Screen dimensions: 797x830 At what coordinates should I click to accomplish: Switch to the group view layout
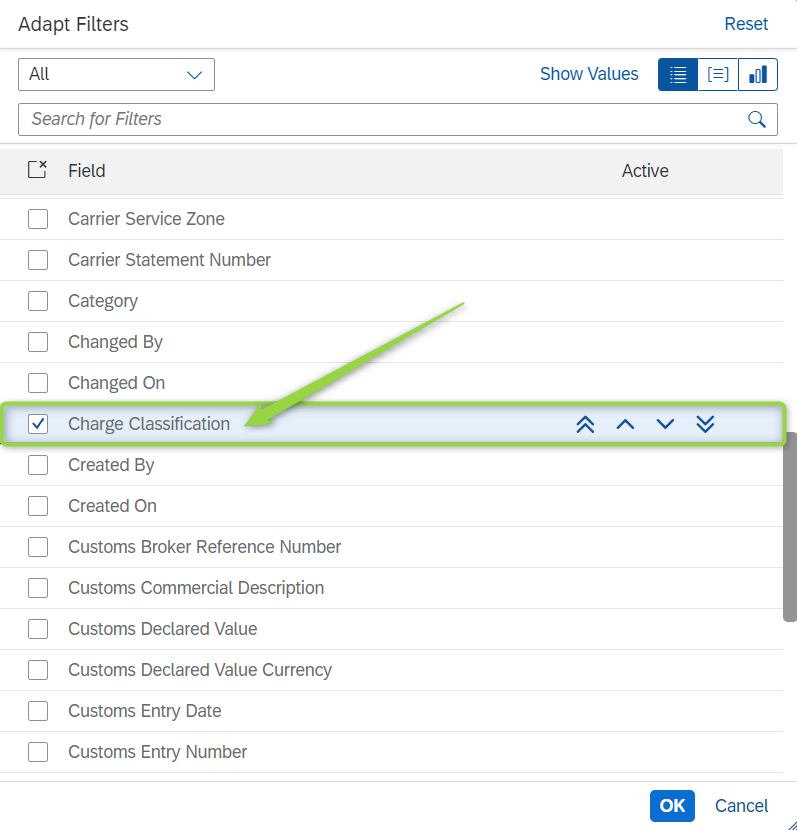point(717,74)
